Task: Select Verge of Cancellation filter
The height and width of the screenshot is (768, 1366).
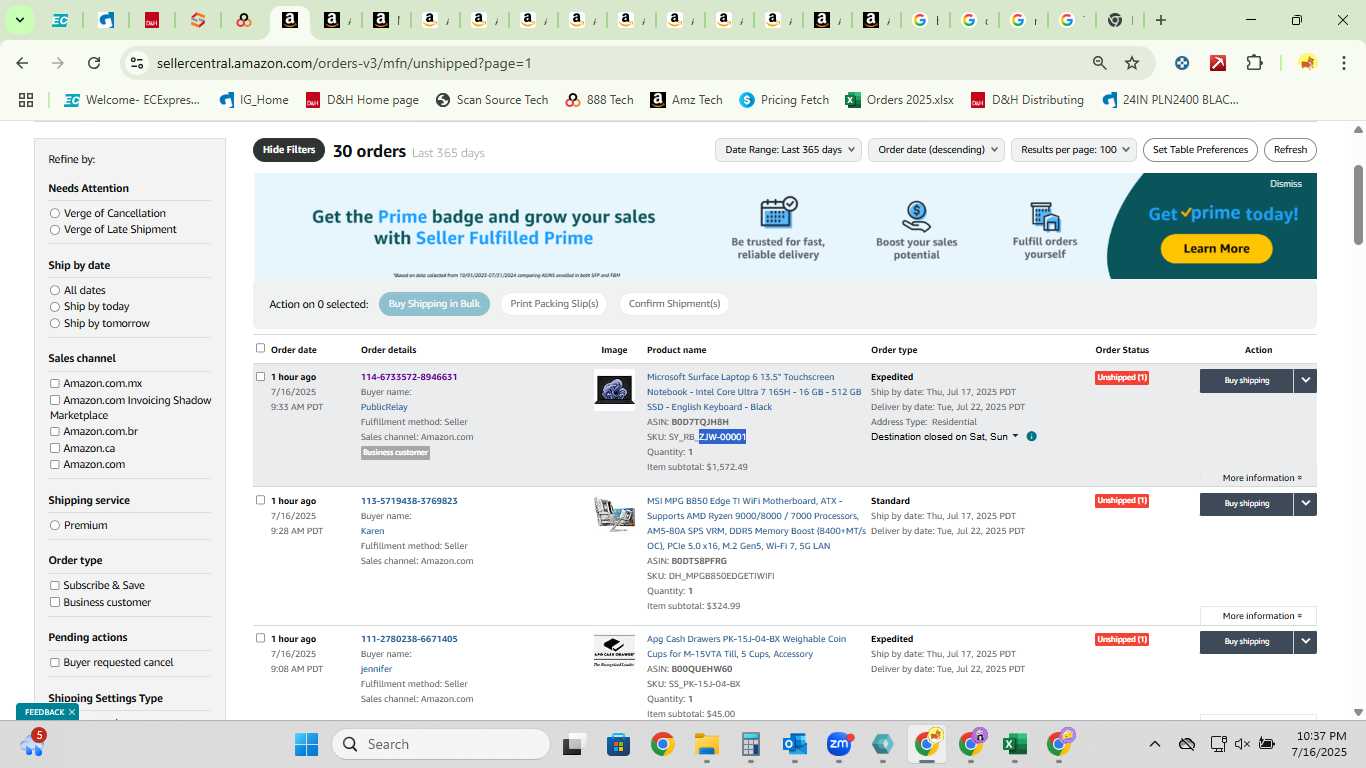Action: click(55, 213)
